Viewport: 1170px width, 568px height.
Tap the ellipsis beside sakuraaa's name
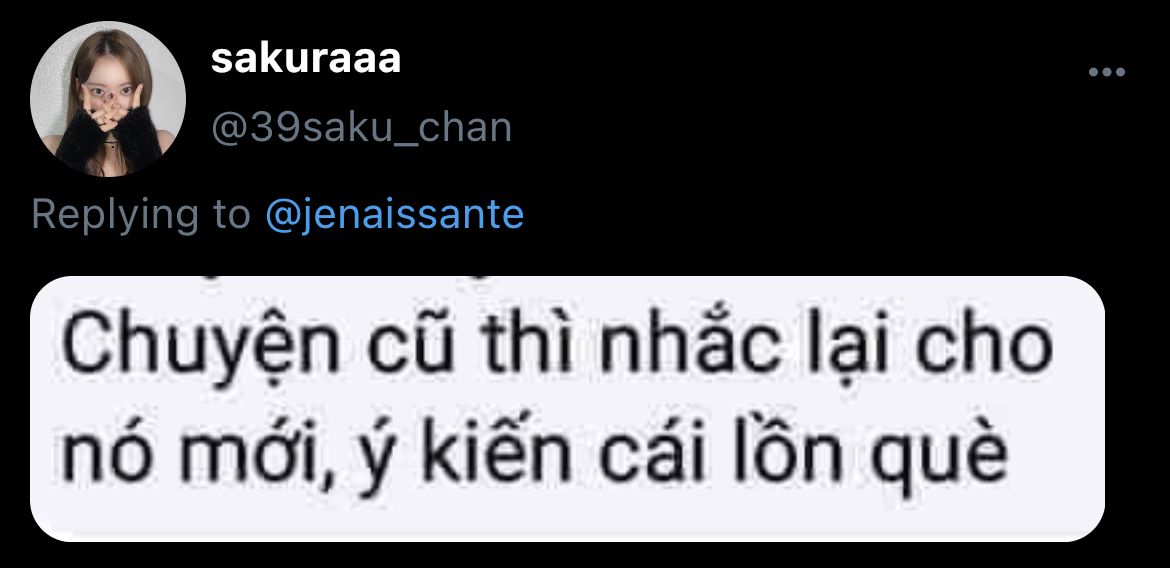click(x=1106, y=72)
